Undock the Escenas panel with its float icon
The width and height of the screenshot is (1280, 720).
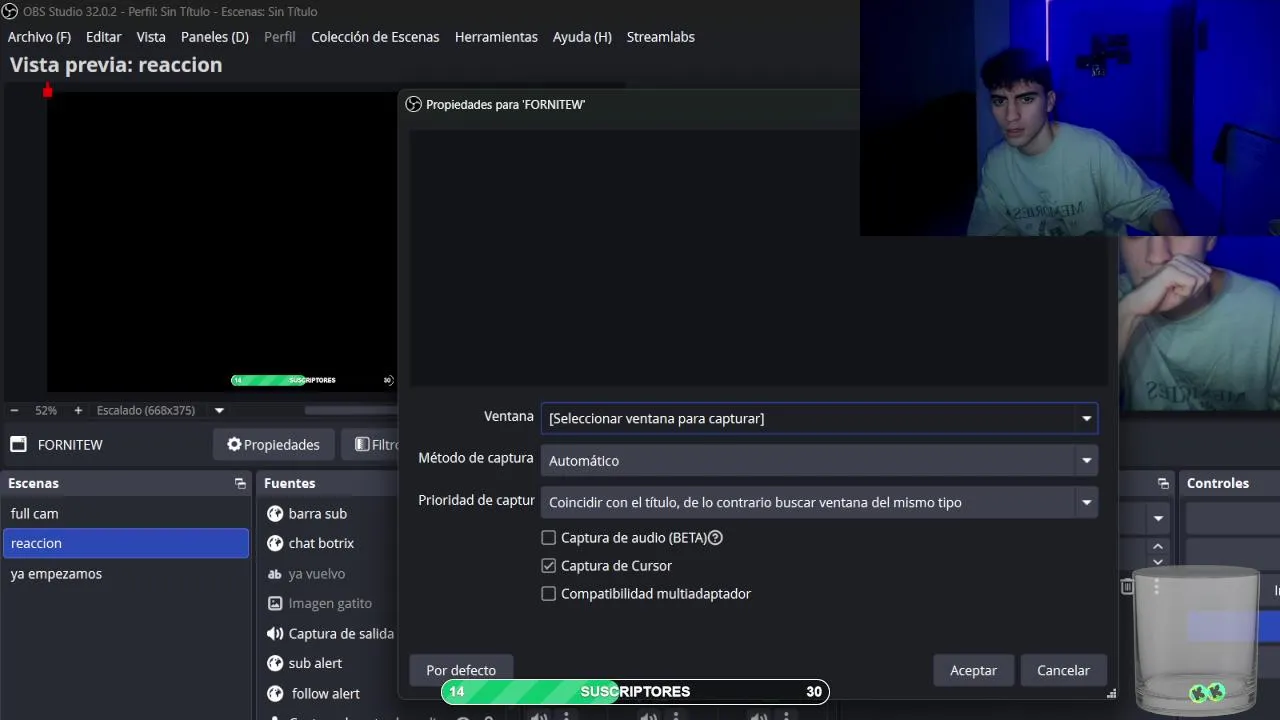240,483
